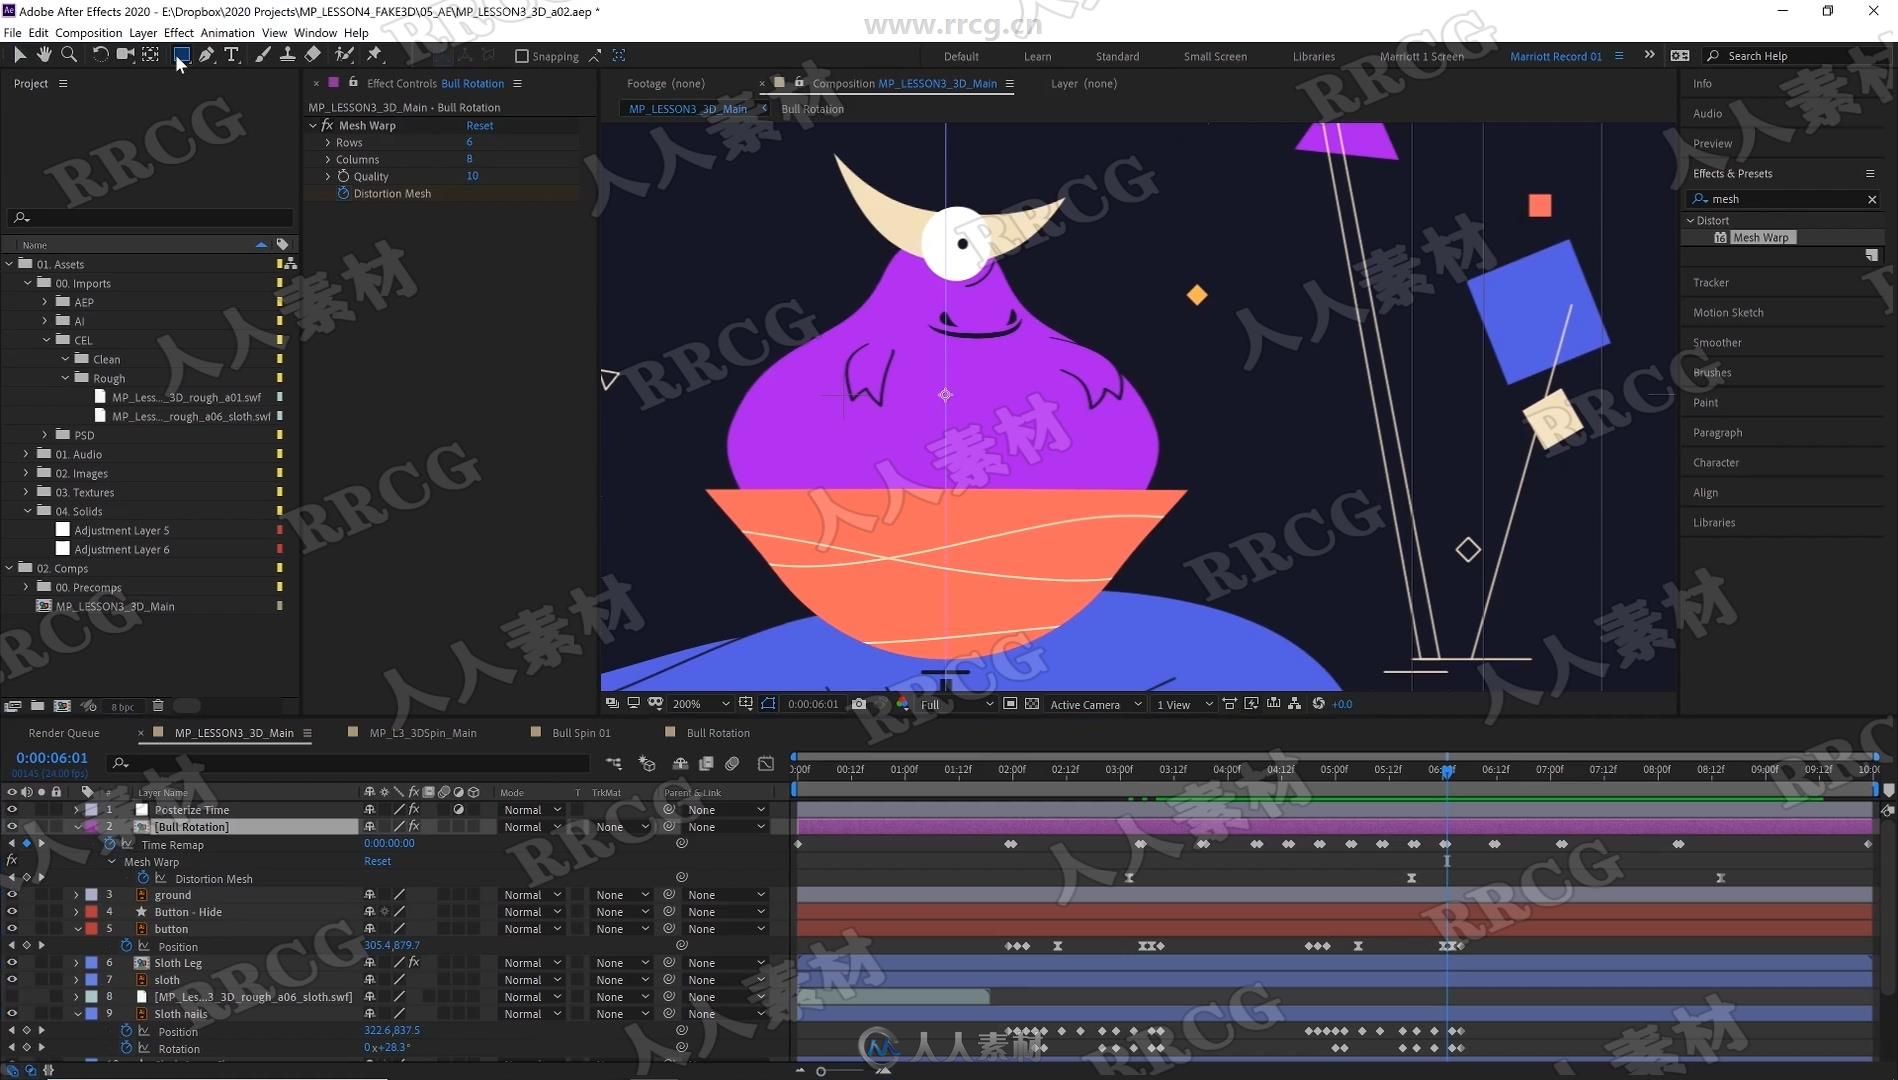Select the Selection (arrow) tool

coord(19,55)
